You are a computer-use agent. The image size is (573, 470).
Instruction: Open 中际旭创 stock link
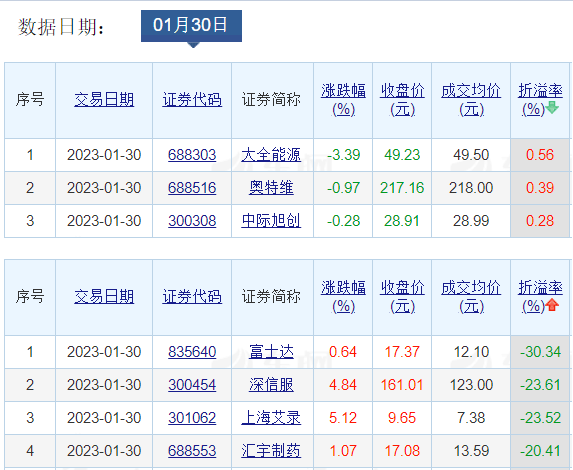pos(271,221)
